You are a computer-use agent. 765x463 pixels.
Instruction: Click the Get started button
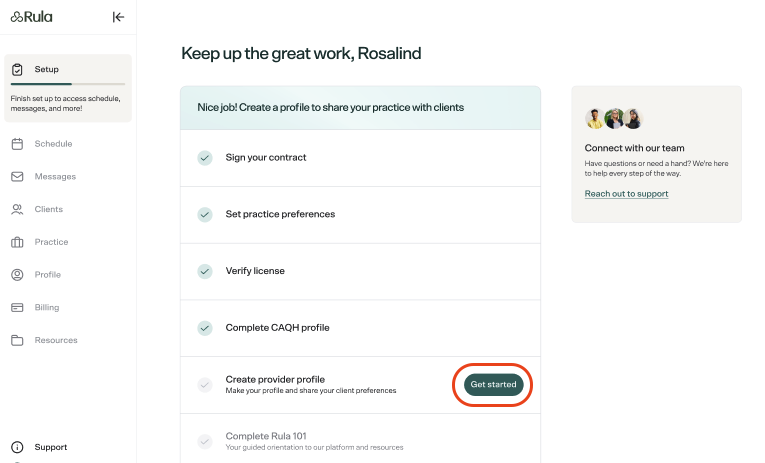[x=493, y=384]
